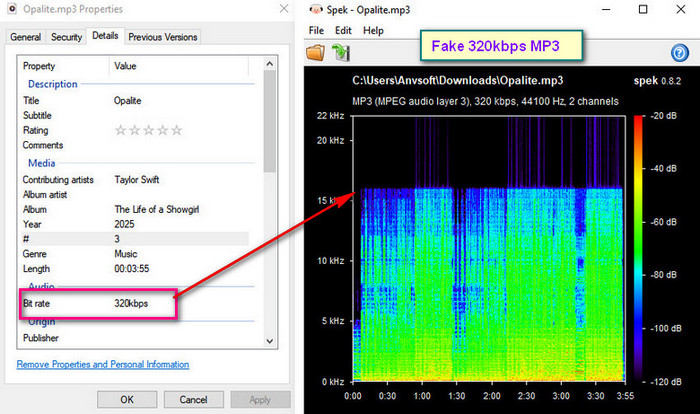This screenshot has height=414, width=700.
Task: Select Contributing artists value Taylor Swift
Action: 137,180
